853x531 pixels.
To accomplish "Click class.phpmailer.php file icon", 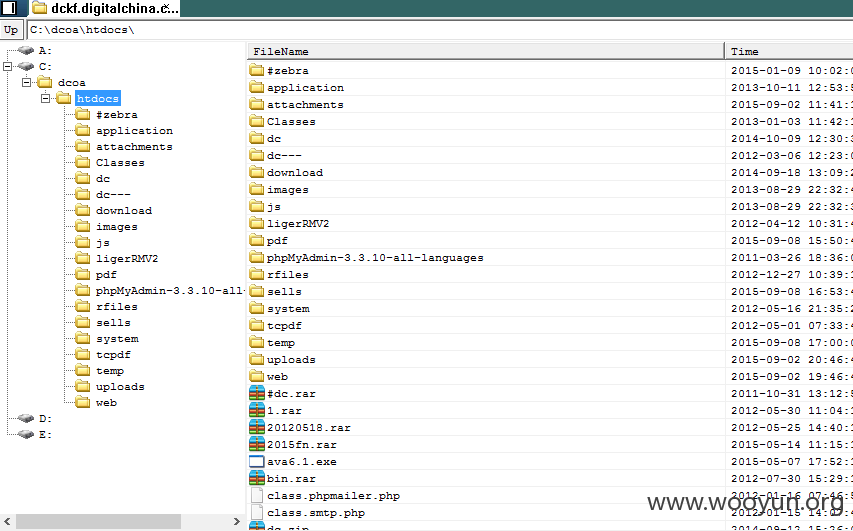I will click(257, 496).
